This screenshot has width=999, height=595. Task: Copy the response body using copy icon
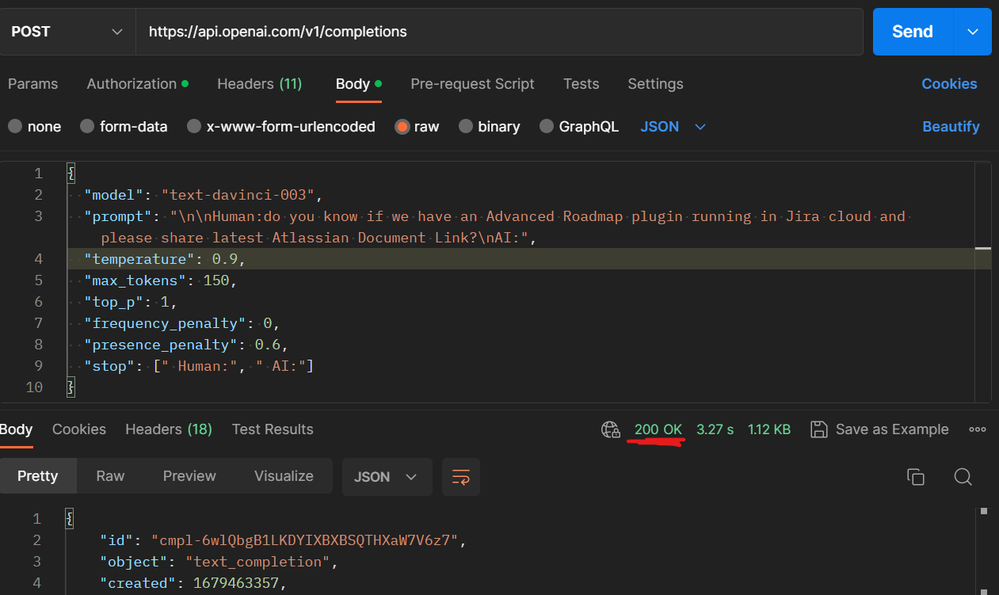(916, 477)
